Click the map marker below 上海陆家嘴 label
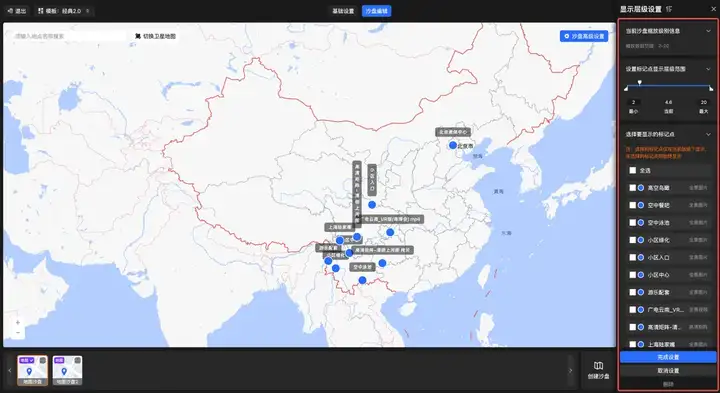 [x=340, y=240]
